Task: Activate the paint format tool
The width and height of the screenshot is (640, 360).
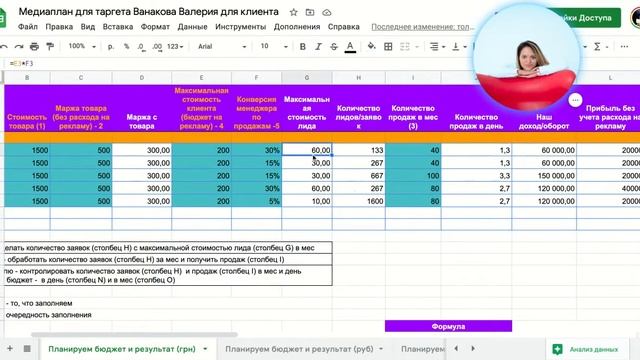Action: point(50,47)
